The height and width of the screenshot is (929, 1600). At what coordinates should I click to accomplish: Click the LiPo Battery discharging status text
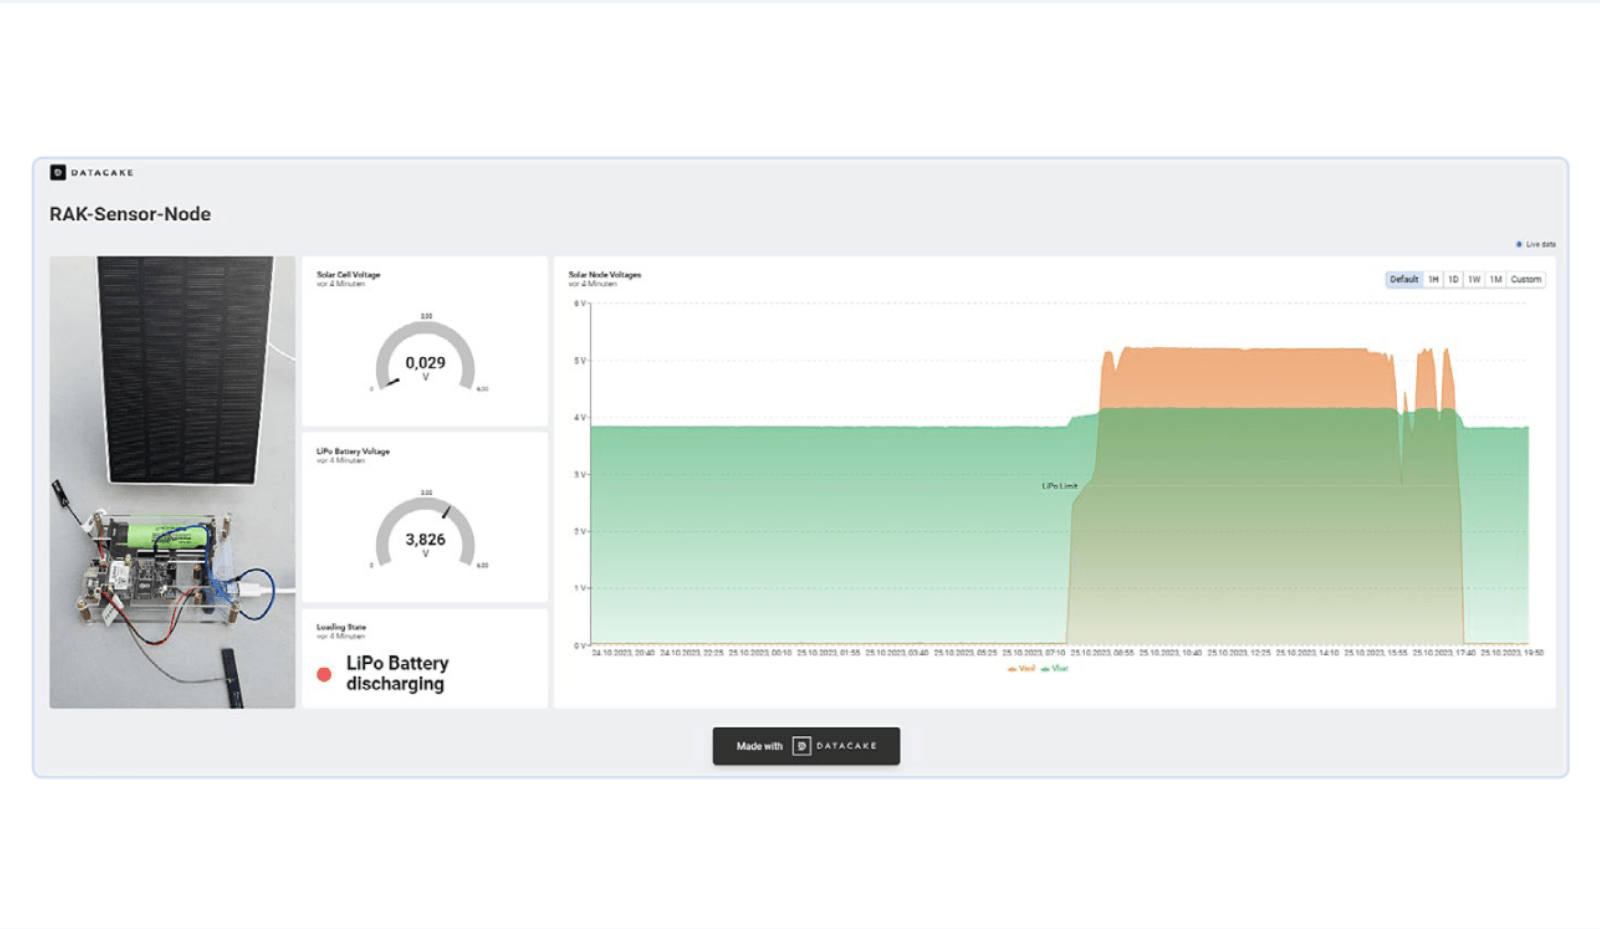397,673
